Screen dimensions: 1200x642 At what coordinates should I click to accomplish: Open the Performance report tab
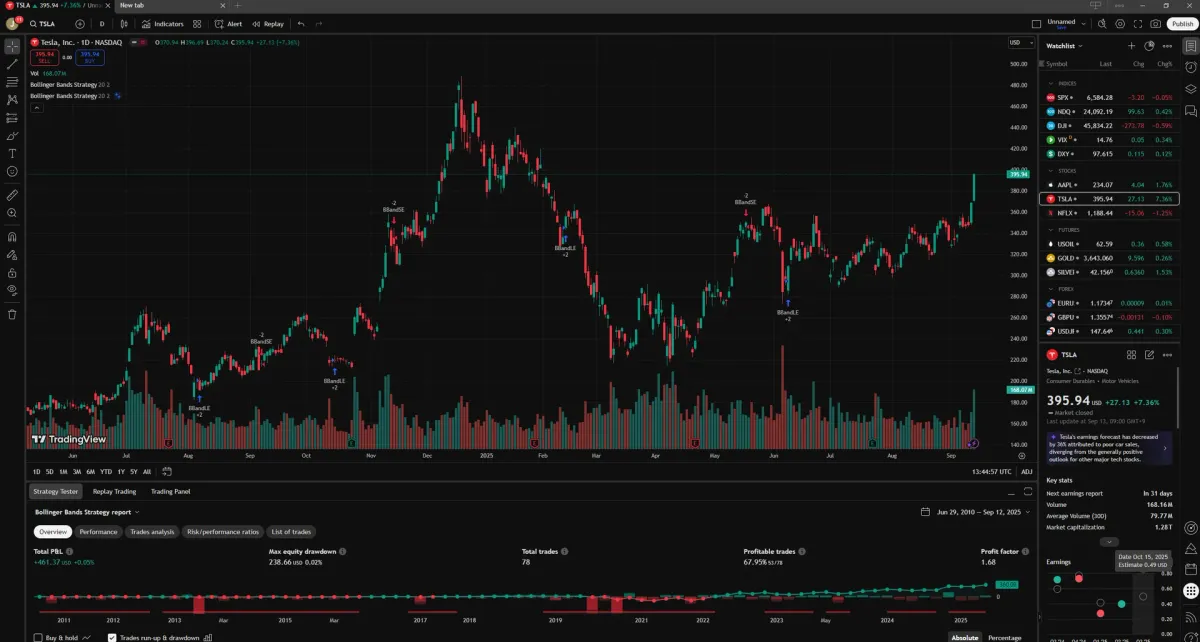pyautogui.click(x=98, y=532)
